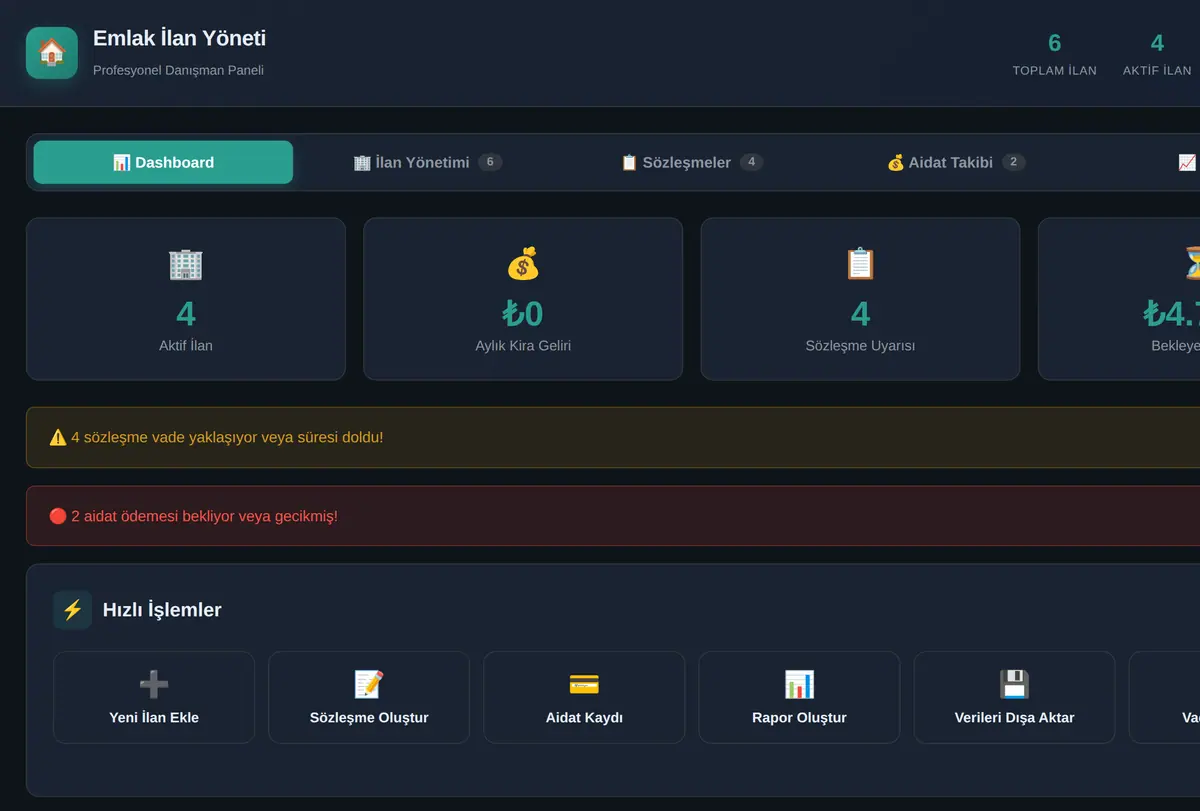Click the Aktif İlan counter in header
This screenshot has width=1200, height=811.
point(1157,54)
